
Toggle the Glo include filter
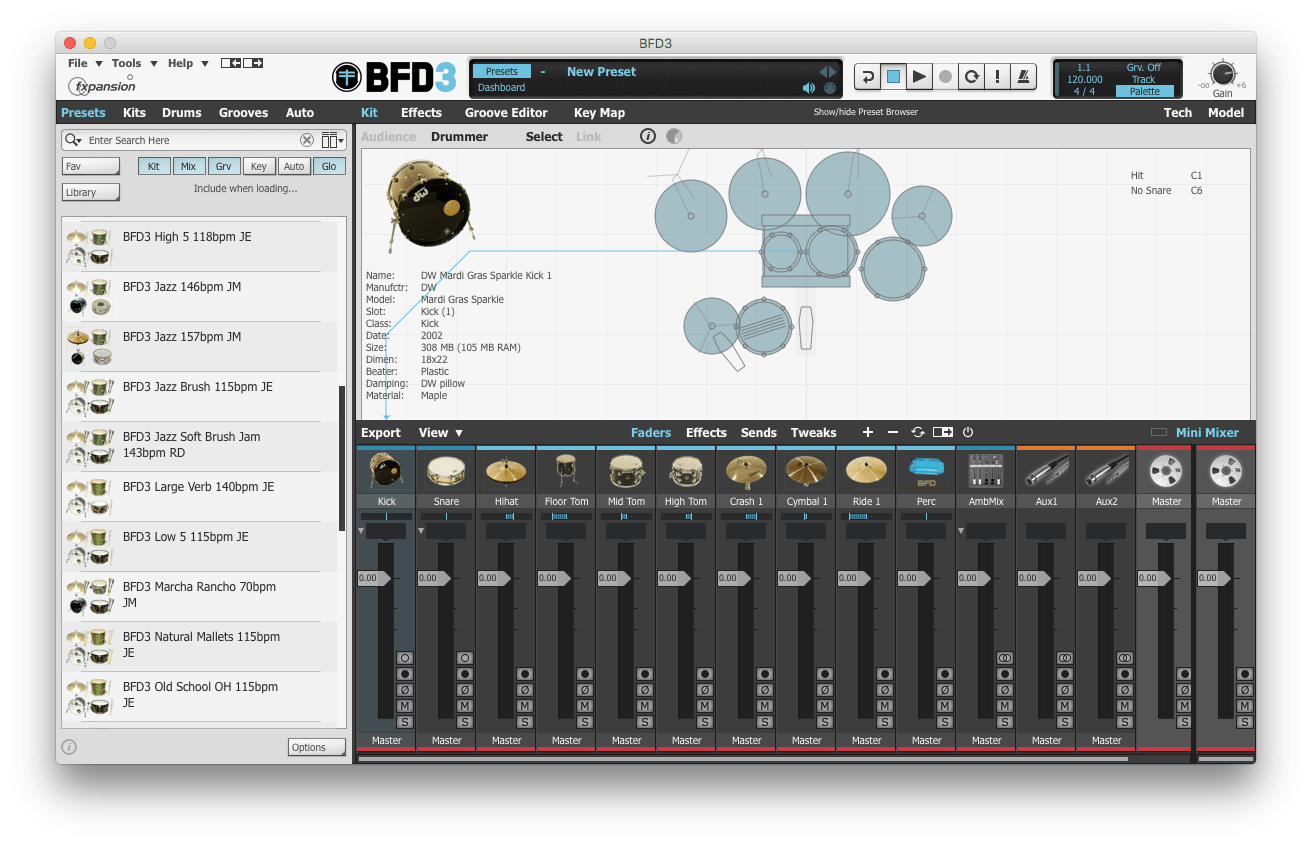pos(328,166)
